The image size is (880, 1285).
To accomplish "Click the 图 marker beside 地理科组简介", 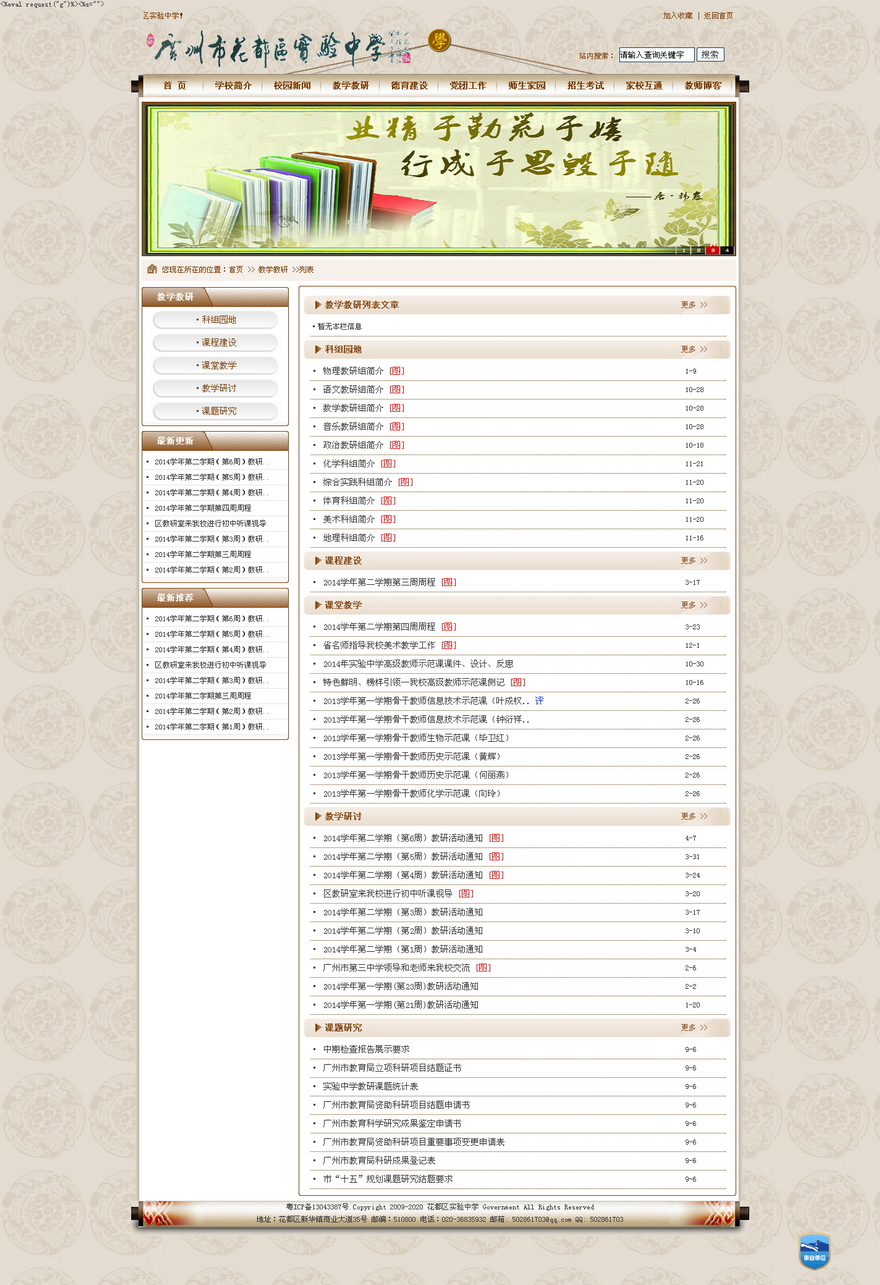I will (x=388, y=538).
